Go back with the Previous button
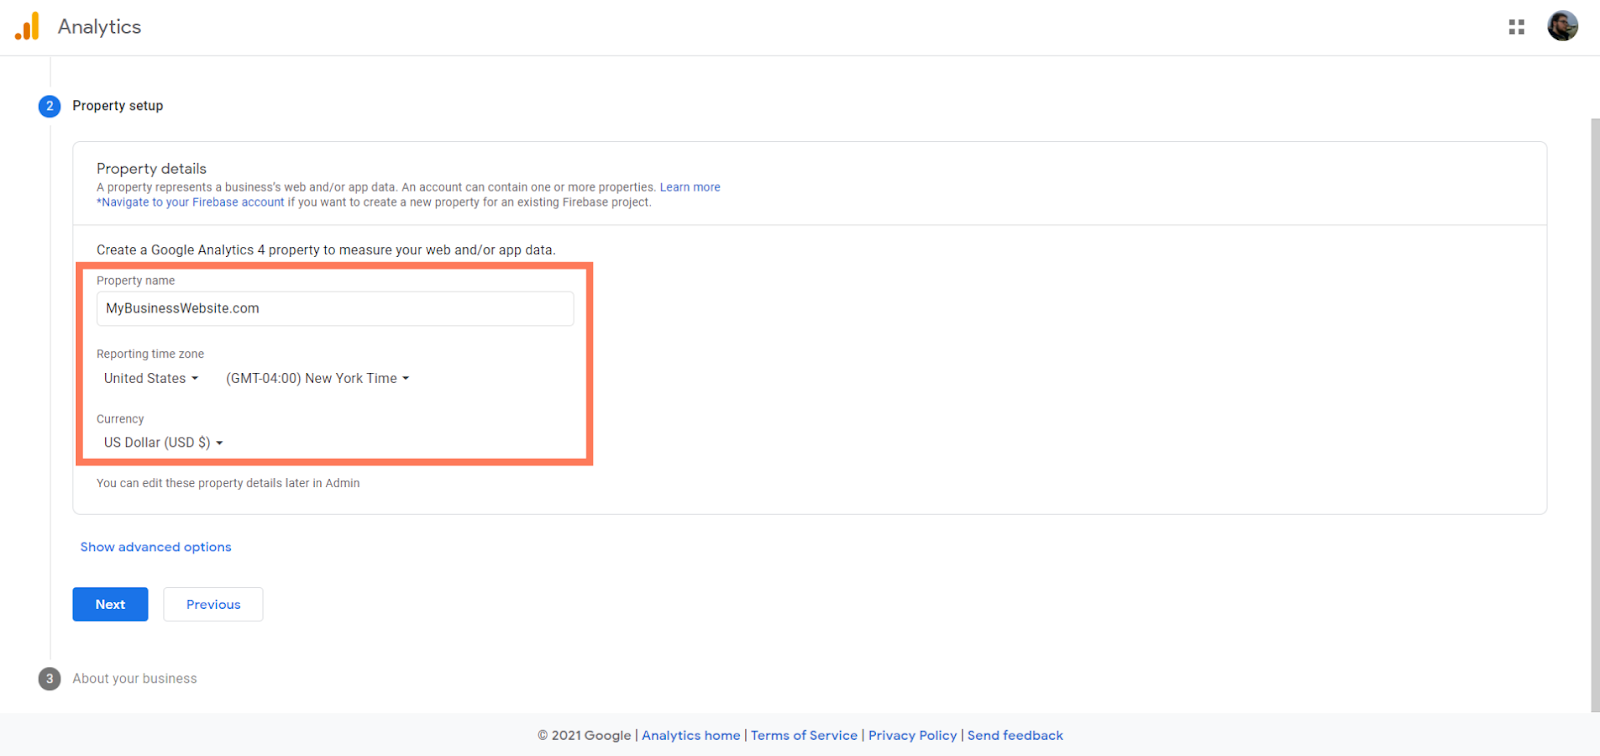 point(213,604)
